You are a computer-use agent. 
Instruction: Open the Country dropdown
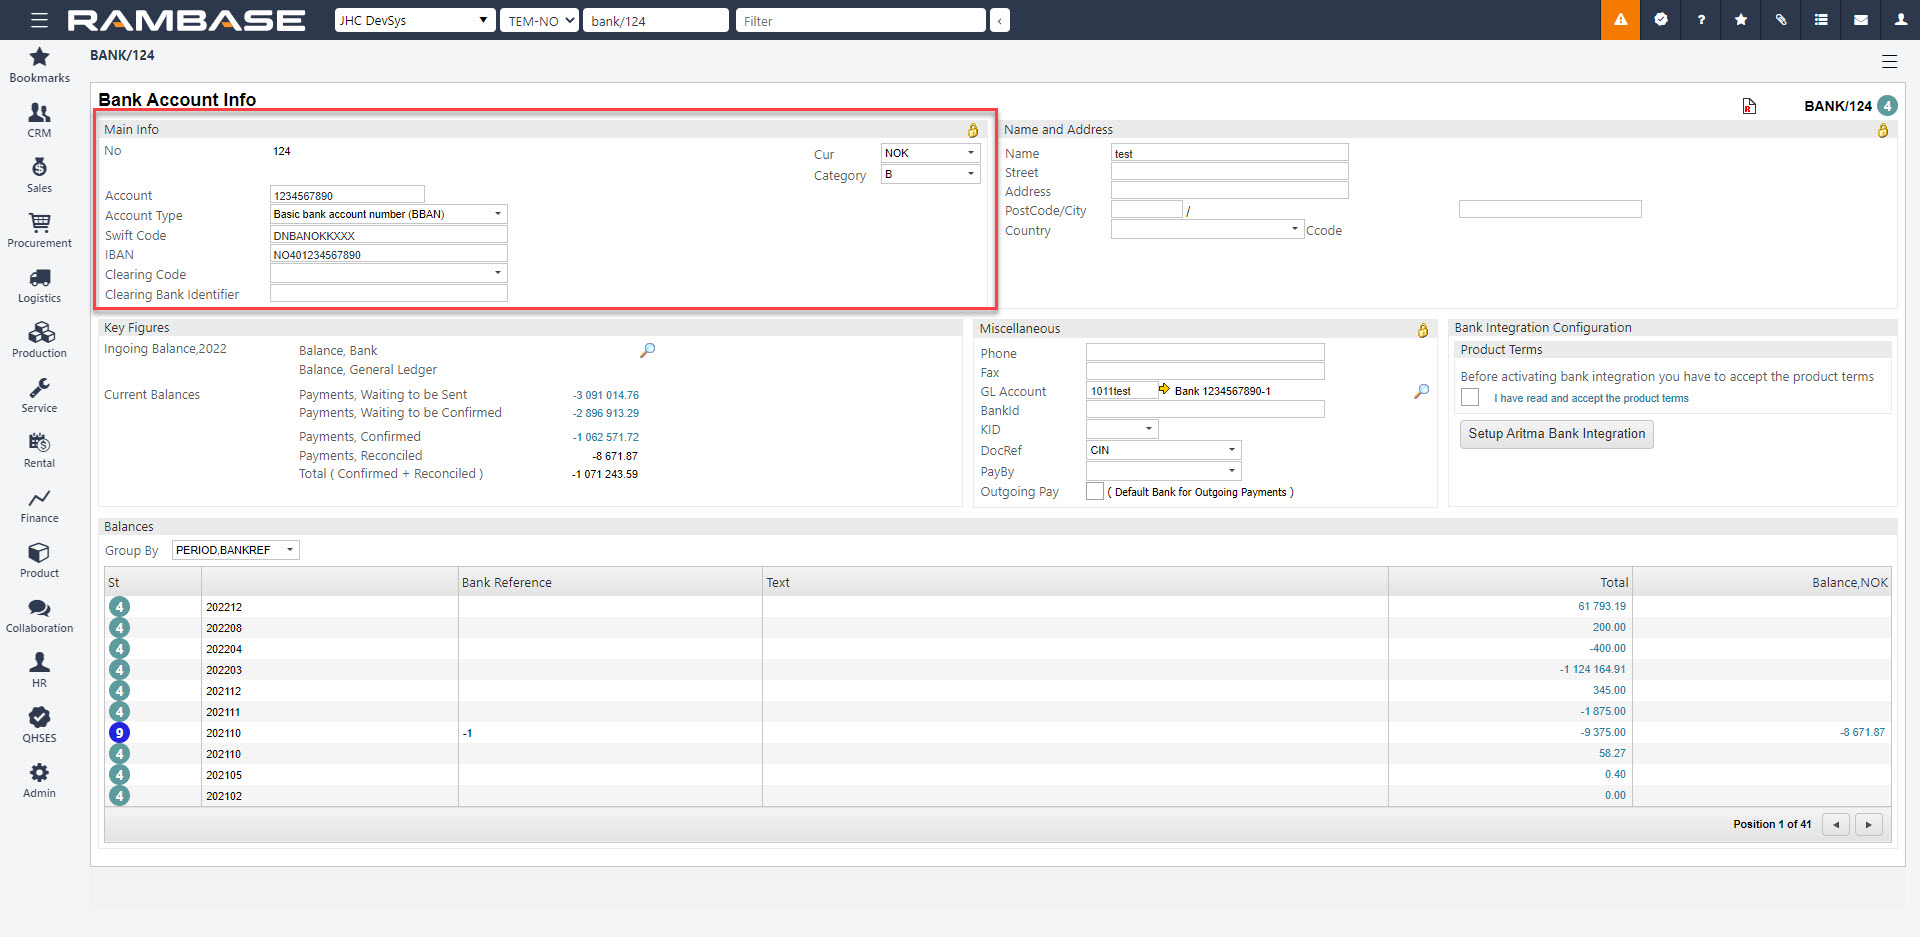(x=1207, y=229)
